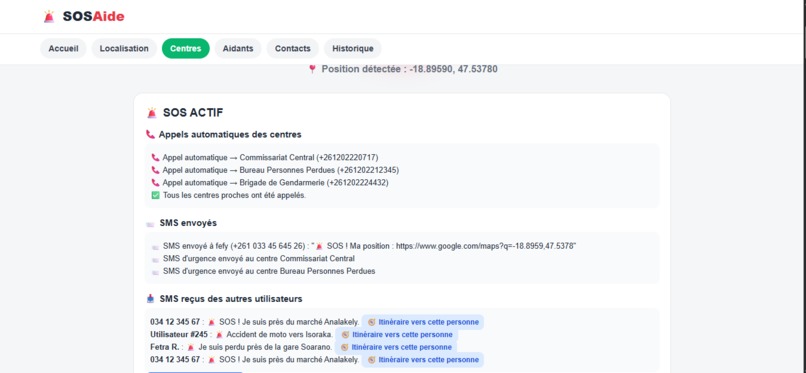Click the inbox icon beside SMS reçus heading
This screenshot has height=373, width=806.
tap(150, 299)
